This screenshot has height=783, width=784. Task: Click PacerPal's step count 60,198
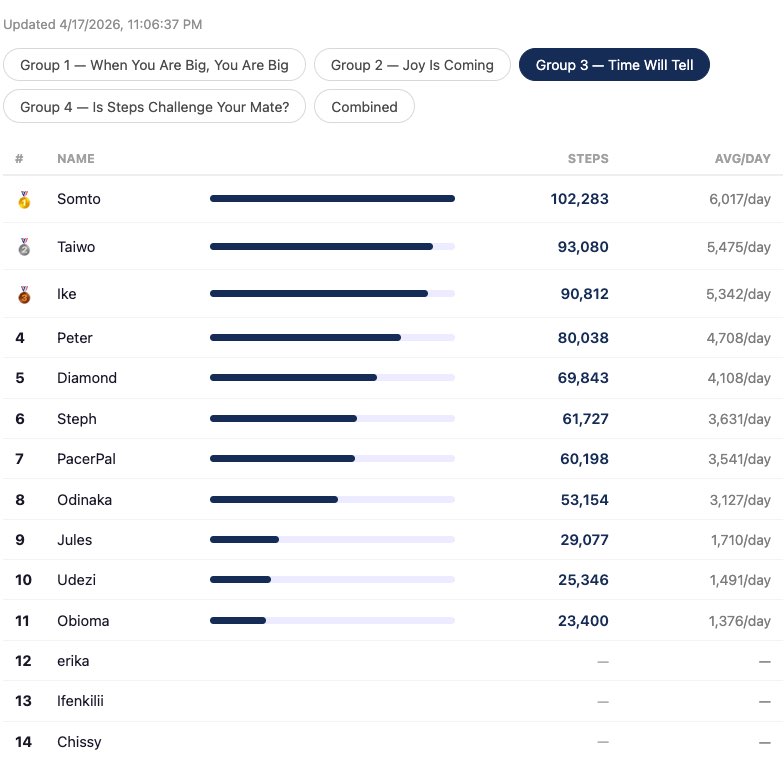(x=584, y=459)
